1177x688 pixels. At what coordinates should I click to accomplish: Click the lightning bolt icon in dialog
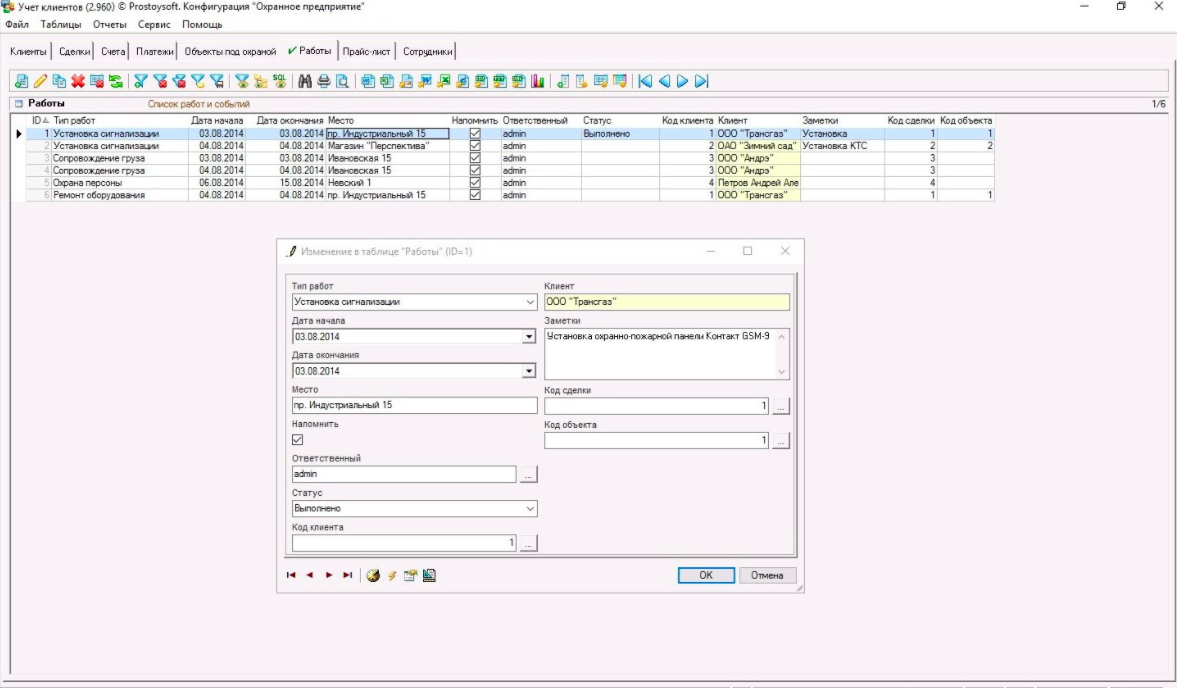[x=393, y=575]
